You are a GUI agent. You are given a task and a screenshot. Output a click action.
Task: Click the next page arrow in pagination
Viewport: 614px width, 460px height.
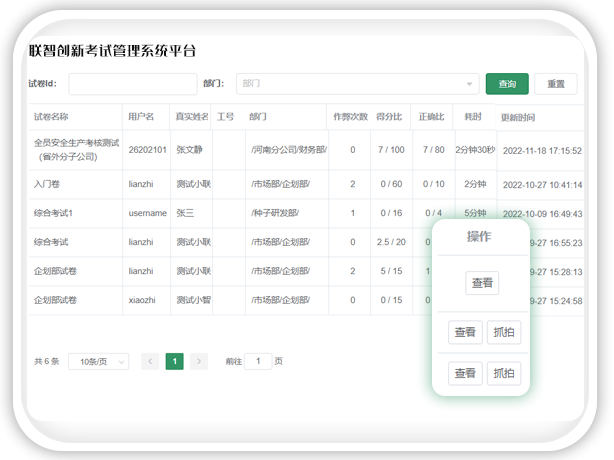[x=199, y=361]
